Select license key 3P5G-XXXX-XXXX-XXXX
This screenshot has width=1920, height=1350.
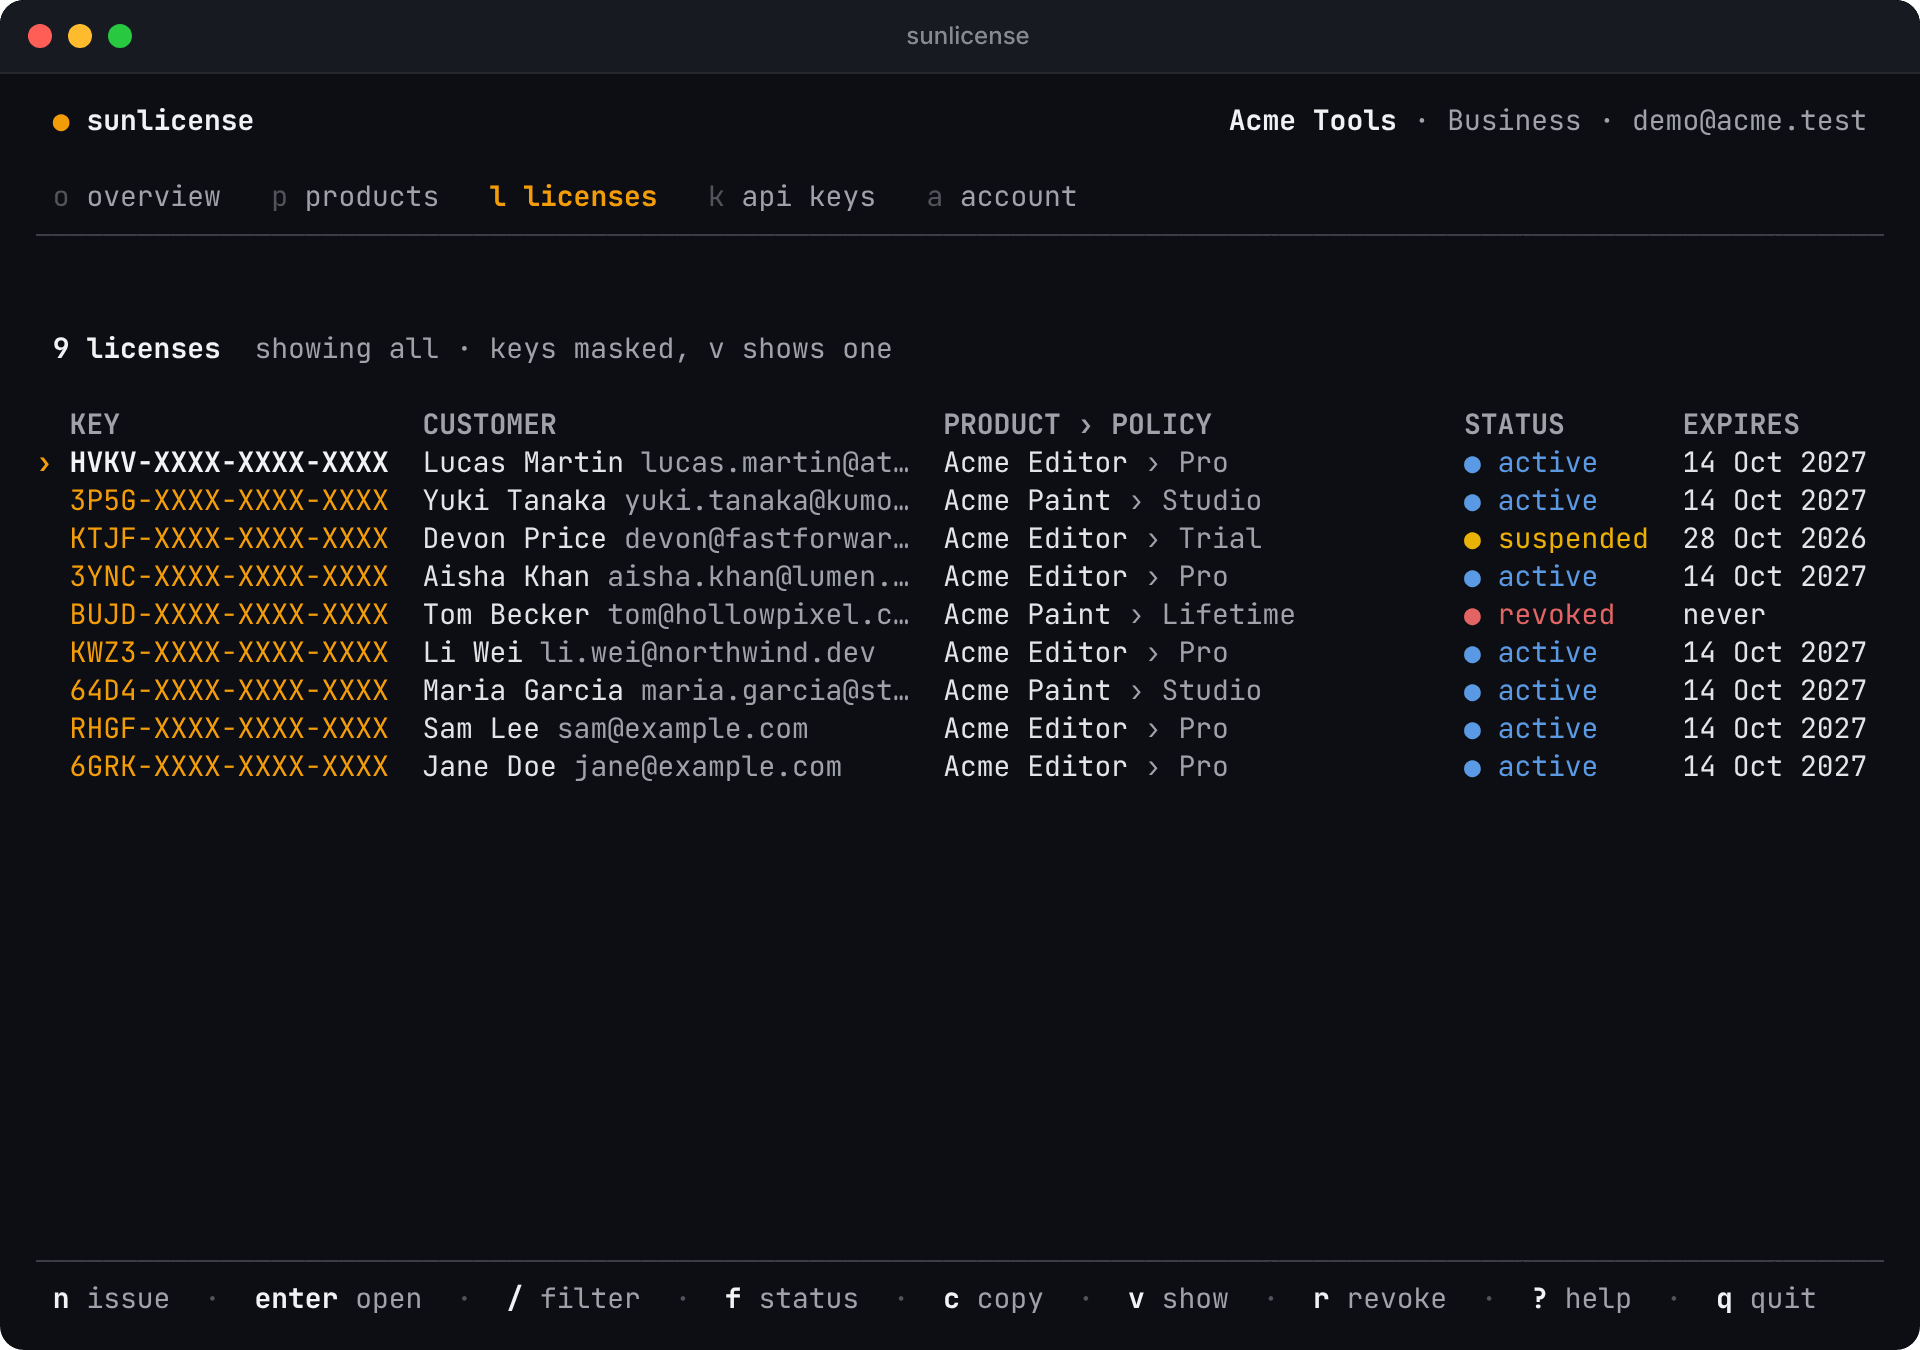coord(229,501)
